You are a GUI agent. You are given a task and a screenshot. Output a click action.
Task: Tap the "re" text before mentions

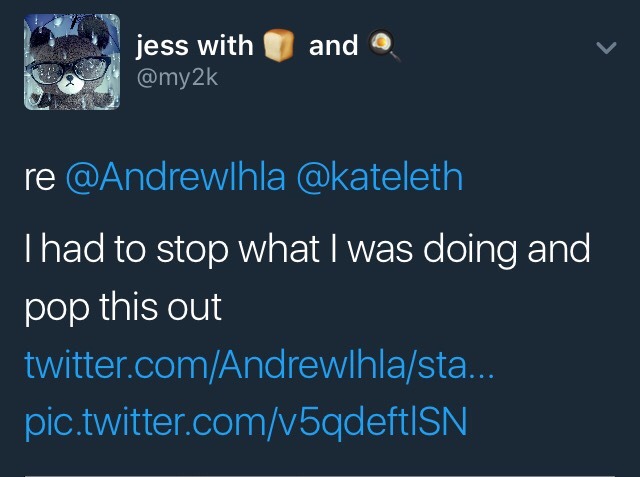[40, 179]
